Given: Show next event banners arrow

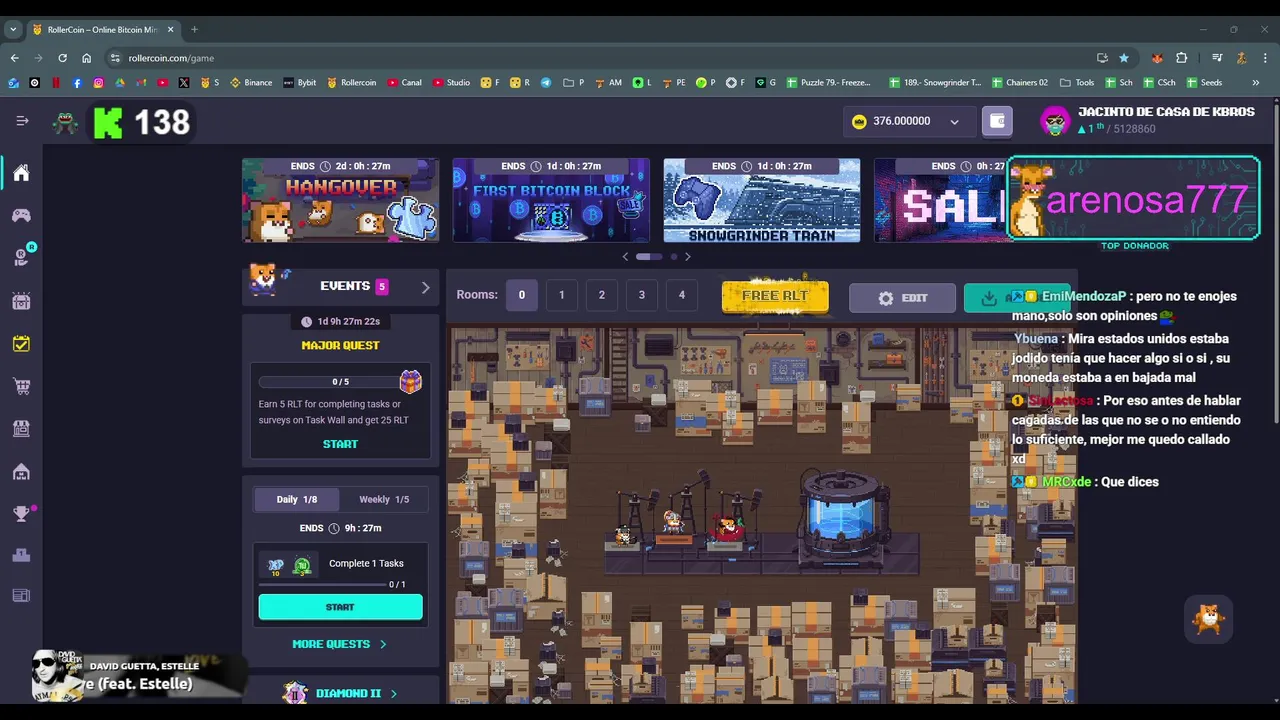Looking at the screenshot, I should [x=687, y=257].
